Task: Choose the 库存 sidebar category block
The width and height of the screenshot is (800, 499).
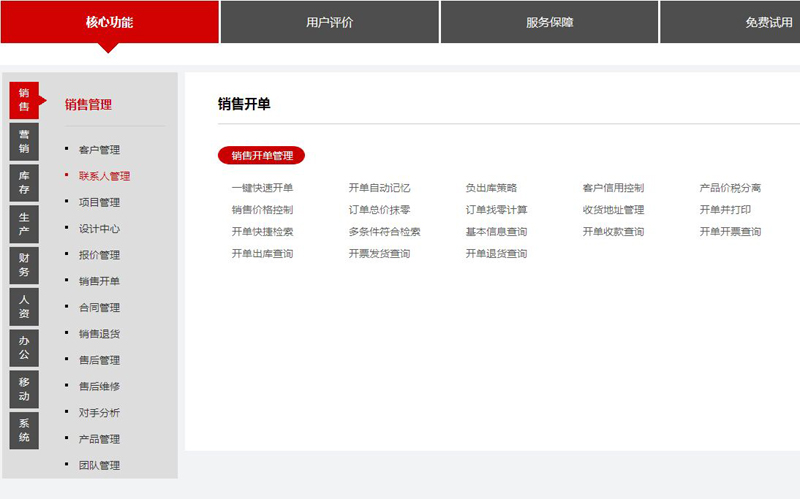Action: tap(24, 183)
